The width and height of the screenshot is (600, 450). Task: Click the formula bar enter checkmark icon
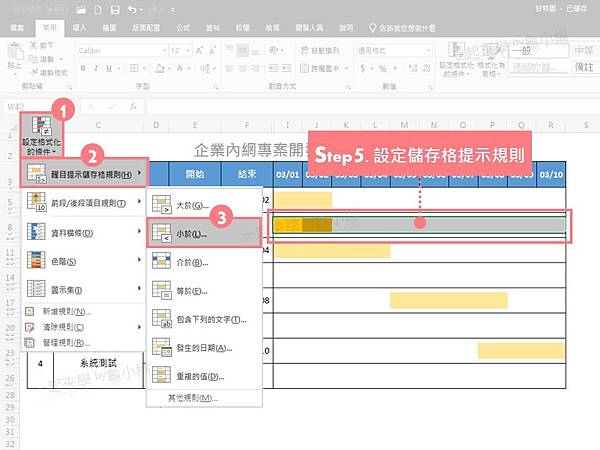tap(112, 106)
